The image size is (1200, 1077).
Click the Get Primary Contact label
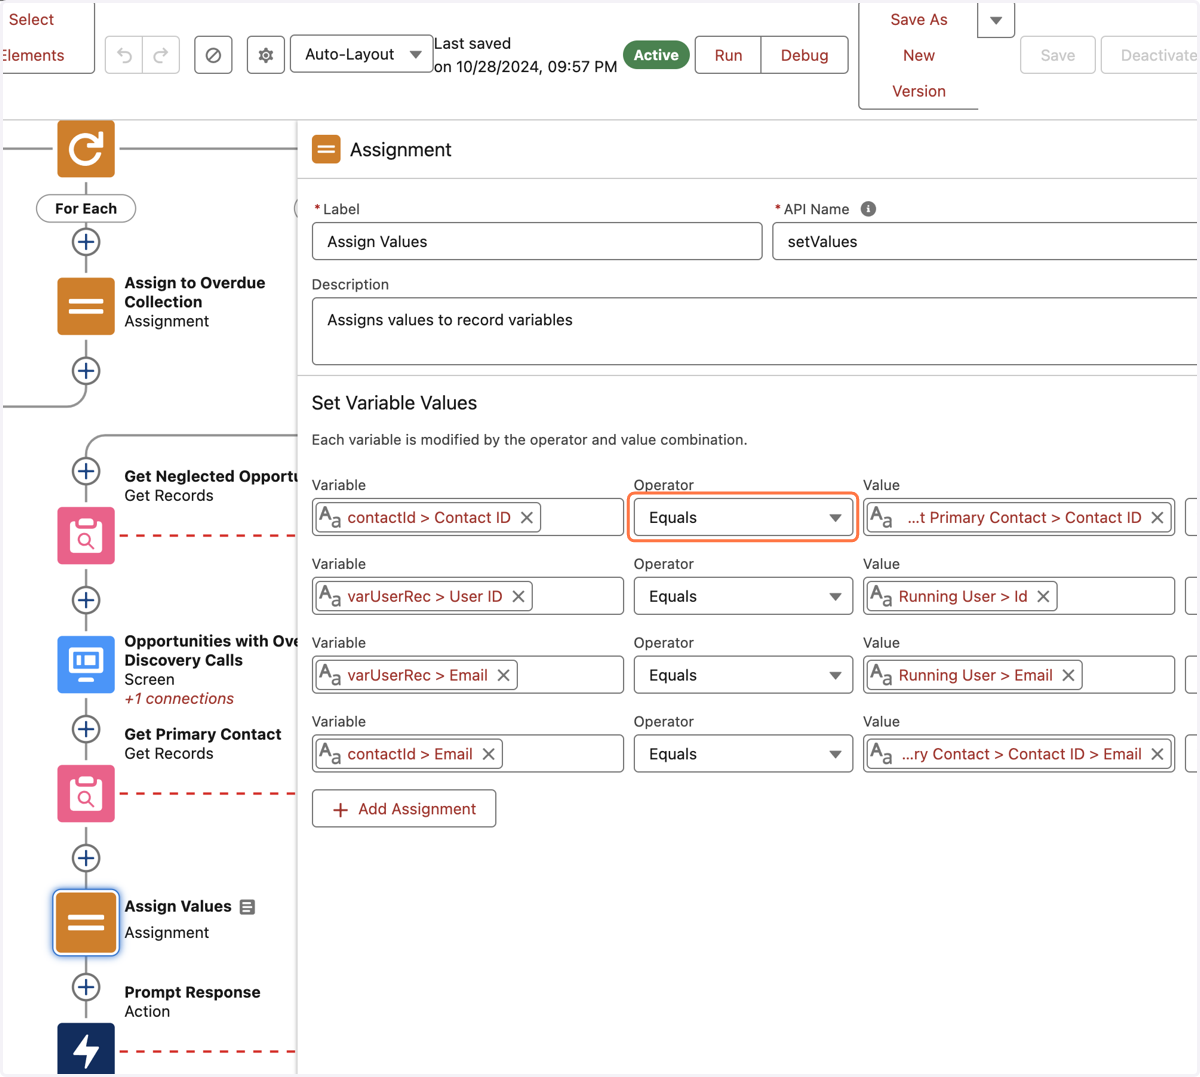(x=203, y=734)
